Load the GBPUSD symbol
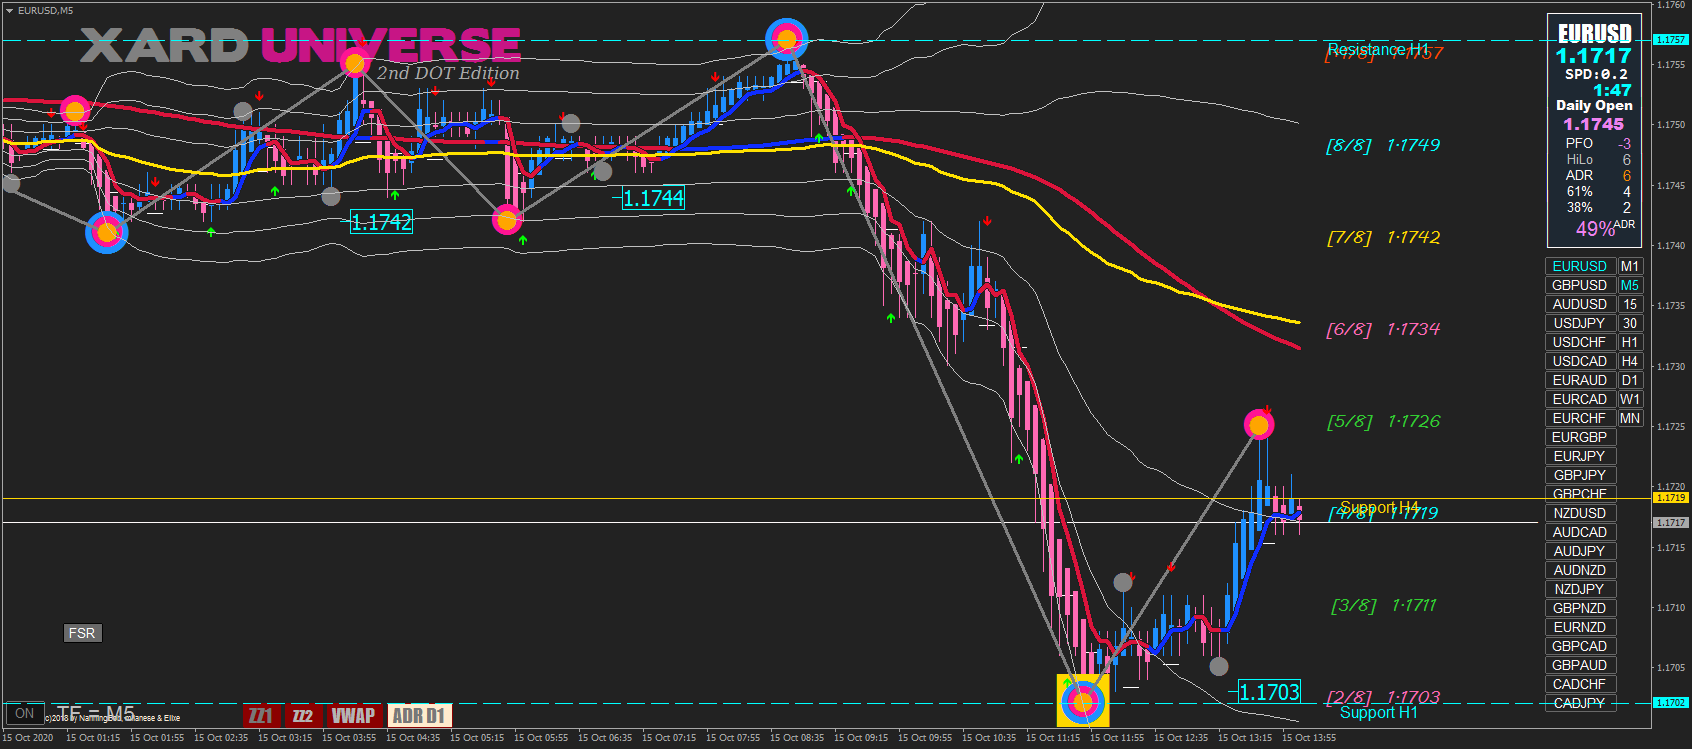The image size is (1692, 749). tap(1580, 285)
